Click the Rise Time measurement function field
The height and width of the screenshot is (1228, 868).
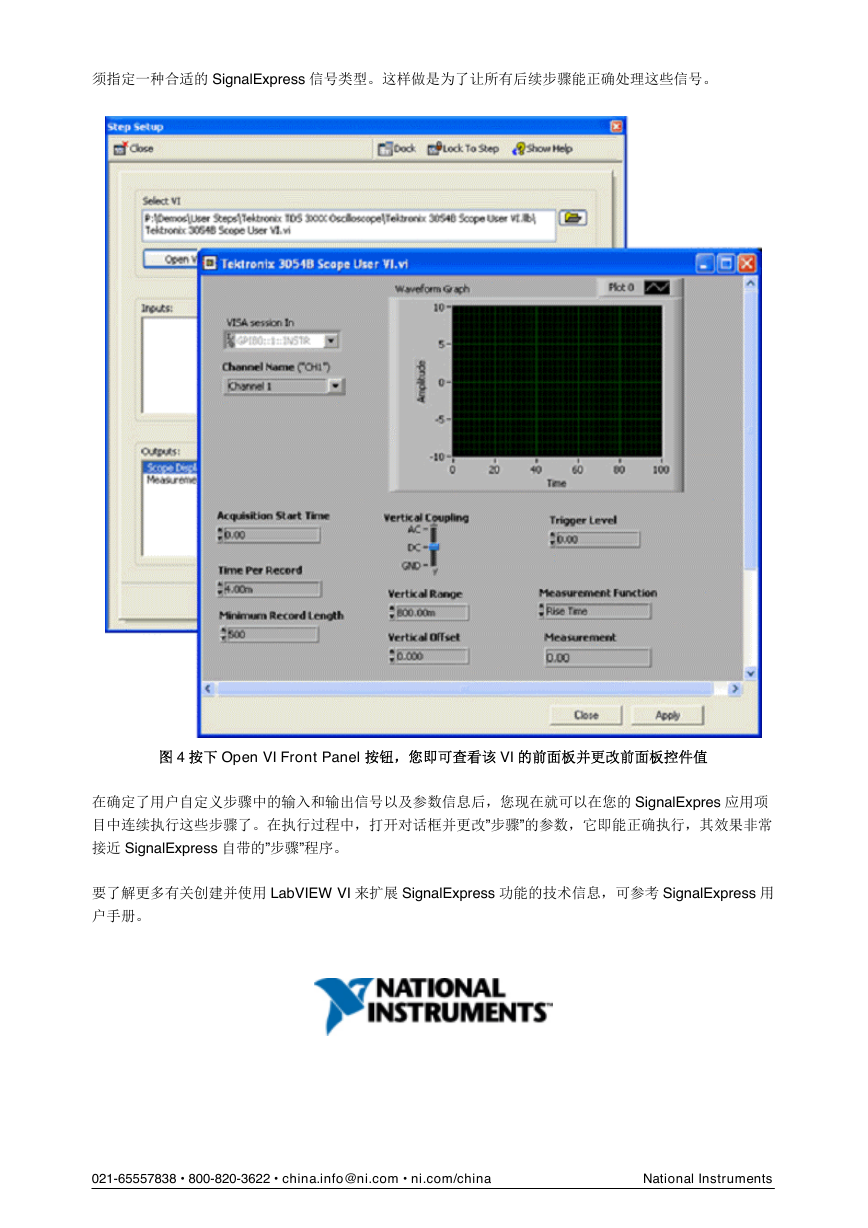[598, 611]
